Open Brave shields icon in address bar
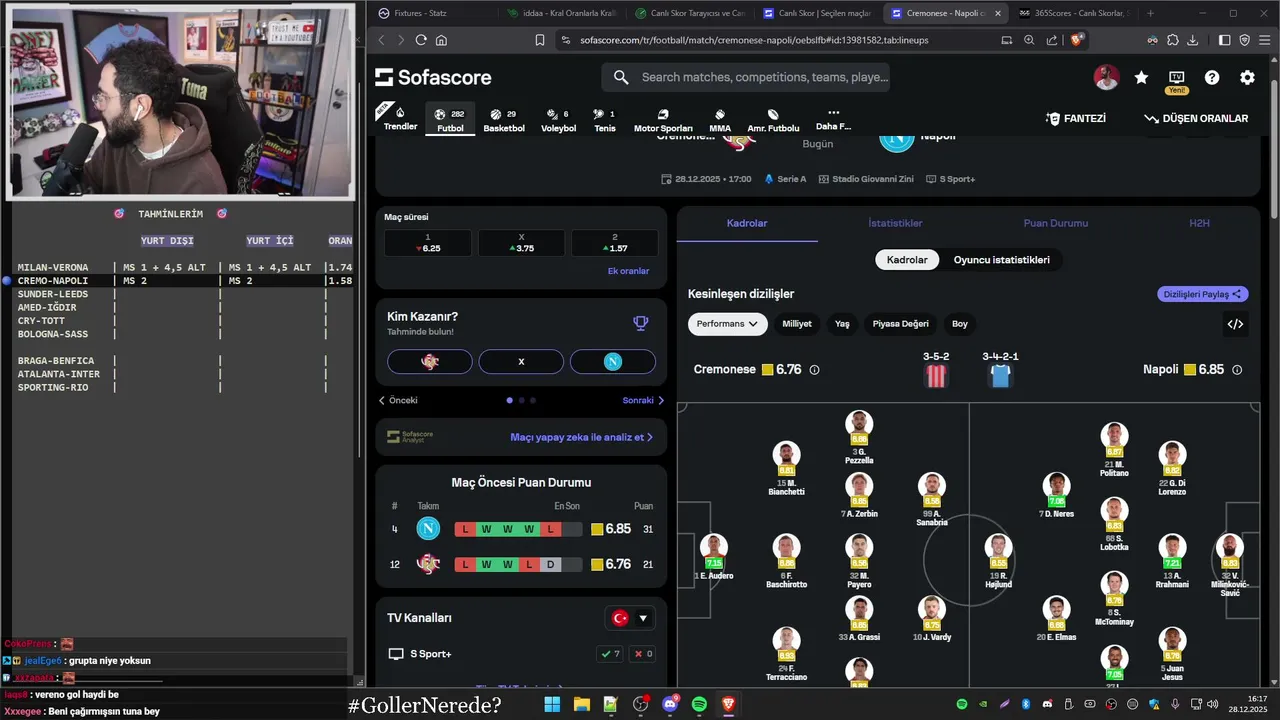The image size is (1280, 720). pyautogui.click(x=1077, y=40)
